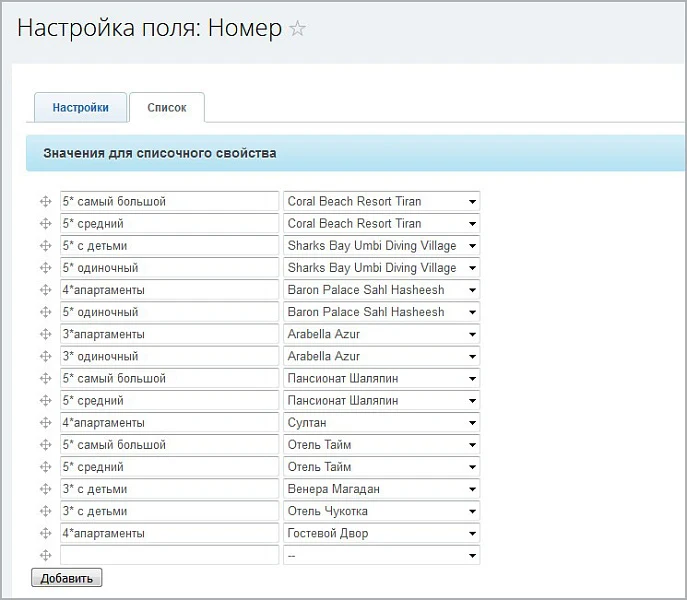Open the Отель Чукотка dropdown
The height and width of the screenshot is (600, 687).
382,511
